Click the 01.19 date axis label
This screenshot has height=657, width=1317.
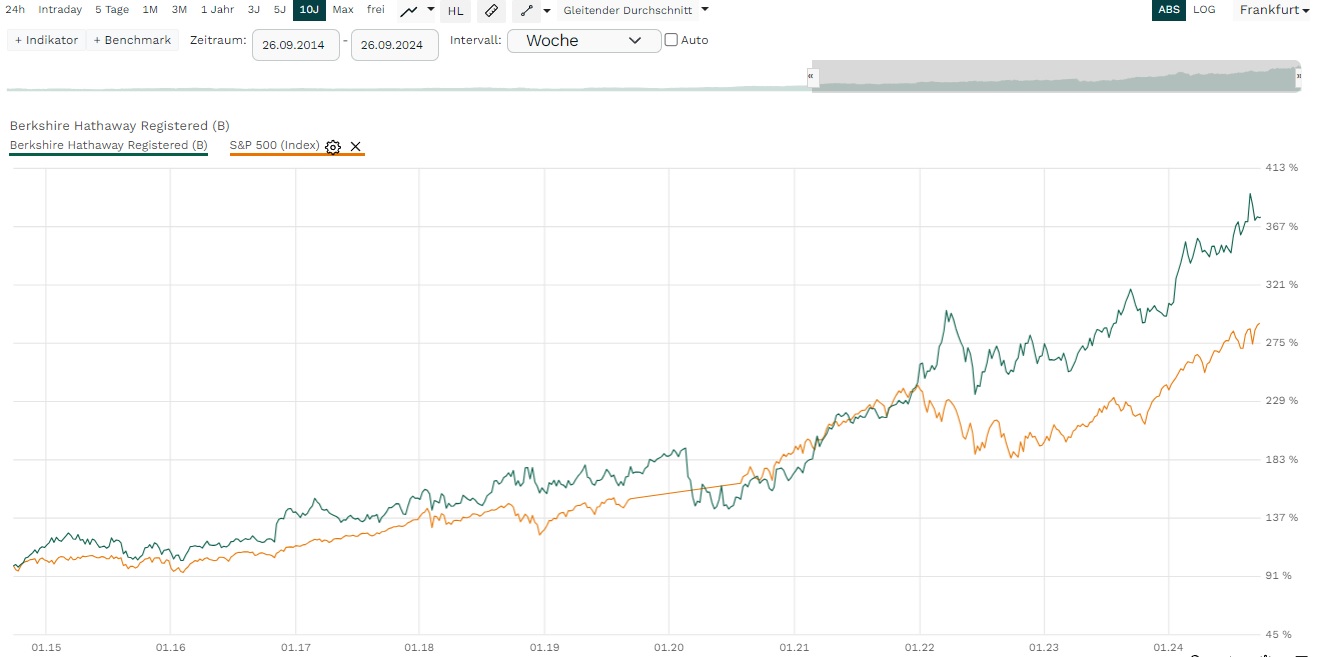point(544,648)
